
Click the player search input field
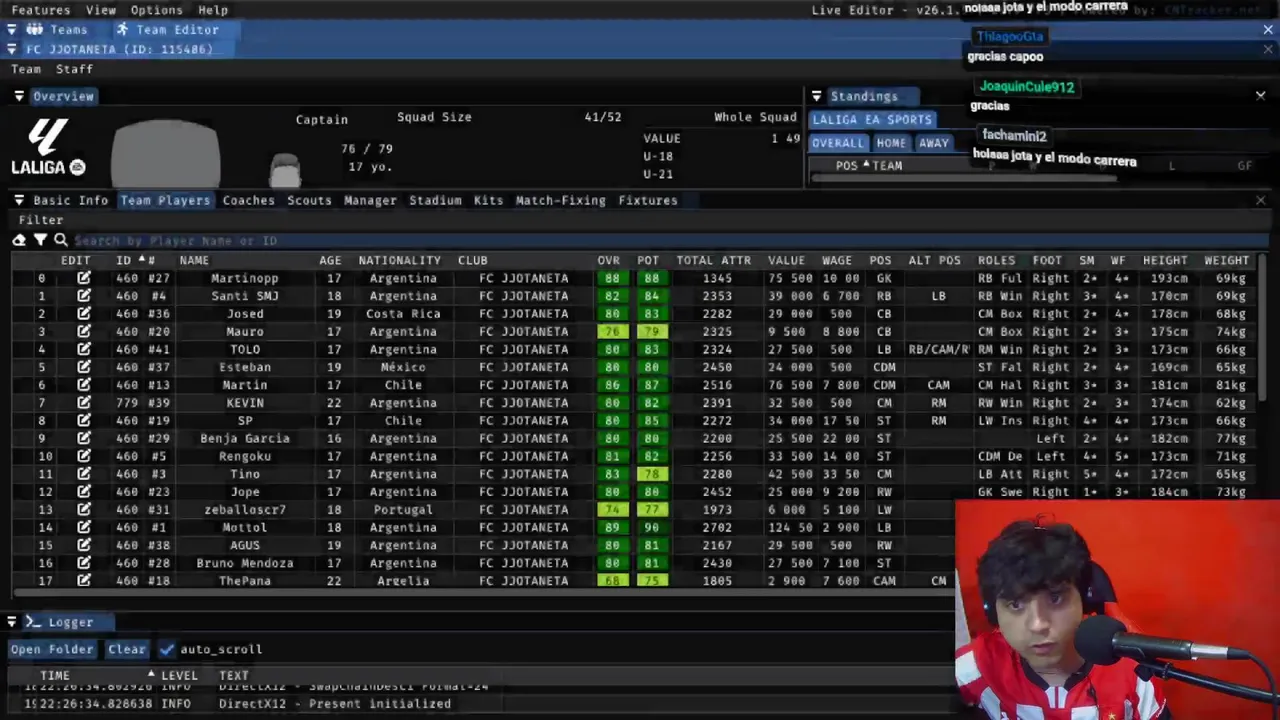(x=670, y=240)
